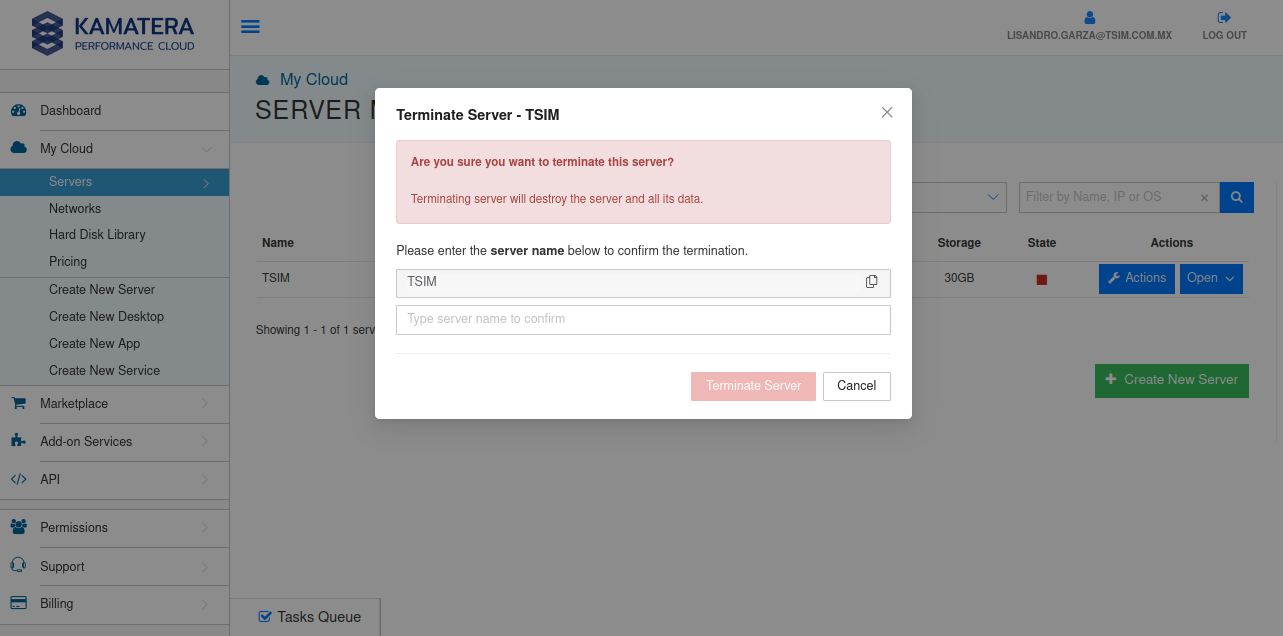
Task: Select Hard Disk Library menu item
Action: pyautogui.click(x=97, y=235)
